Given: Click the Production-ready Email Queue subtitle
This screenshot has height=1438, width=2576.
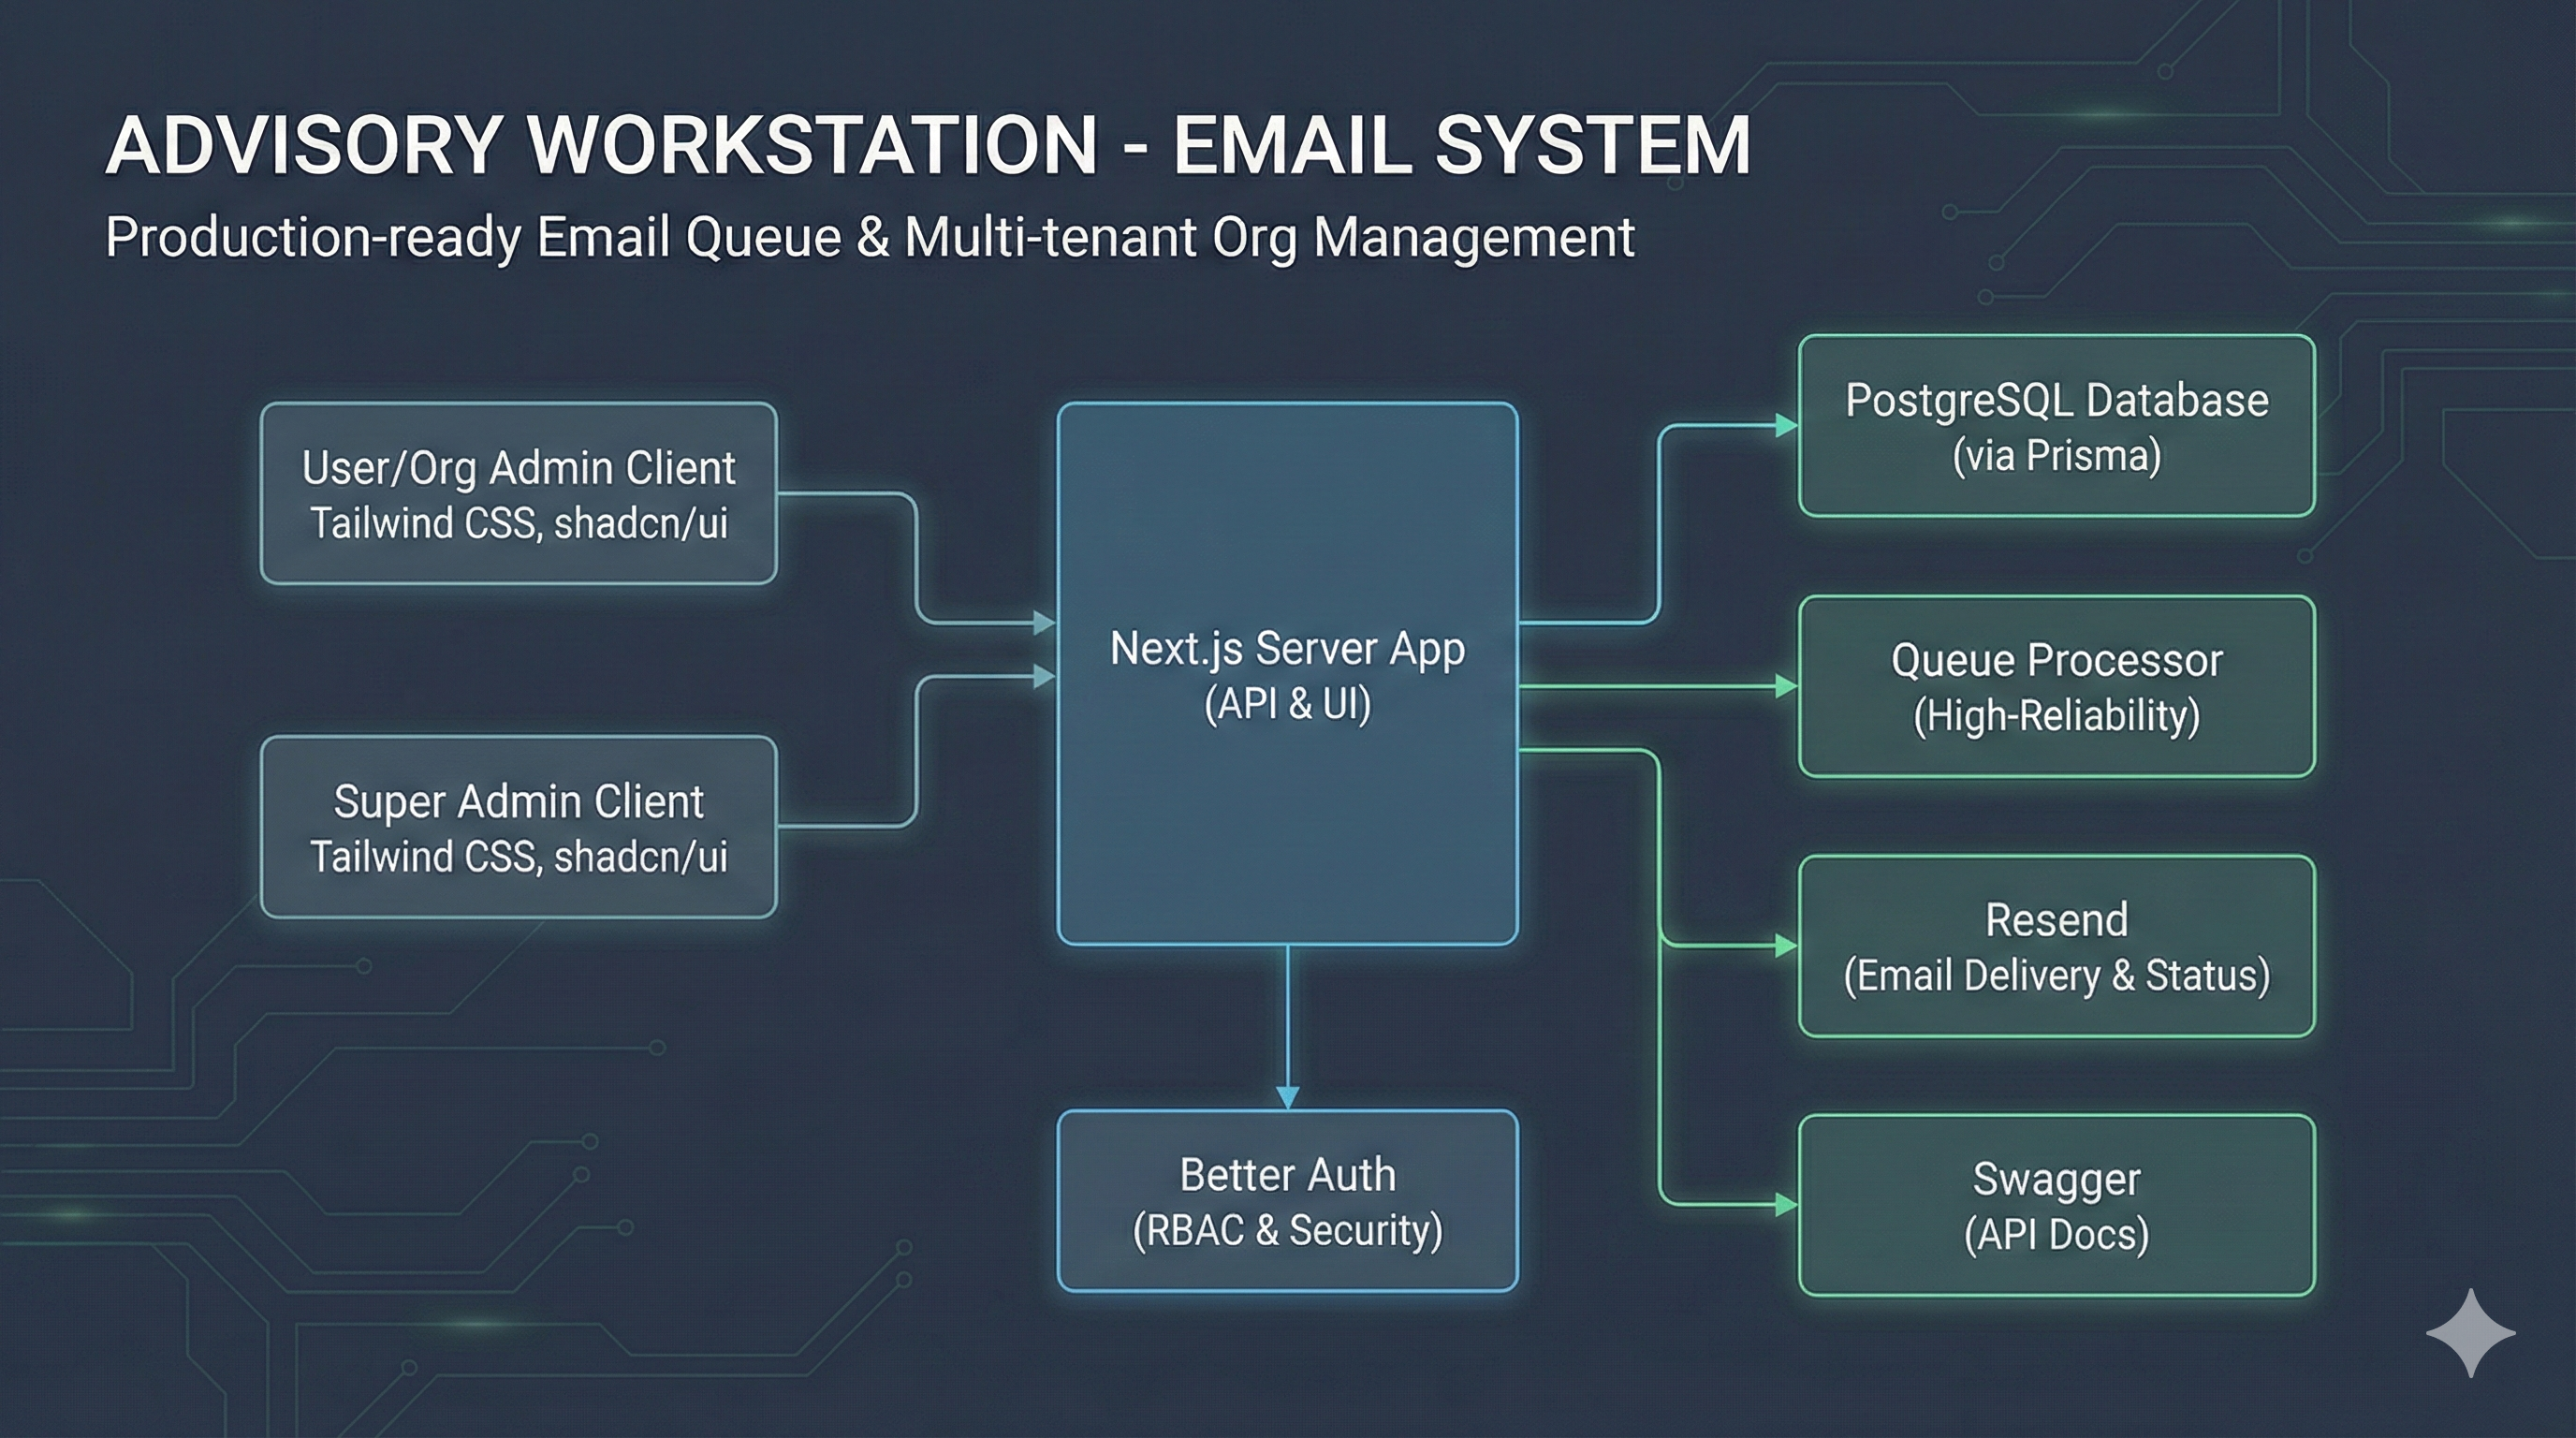Looking at the screenshot, I should pos(870,238).
